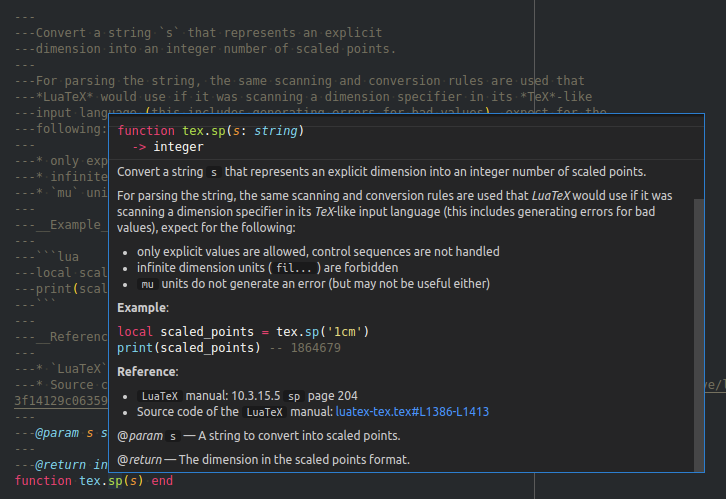The image size is (726, 499).
Task: Click editor line '---```lua'
Action: point(46,256)
